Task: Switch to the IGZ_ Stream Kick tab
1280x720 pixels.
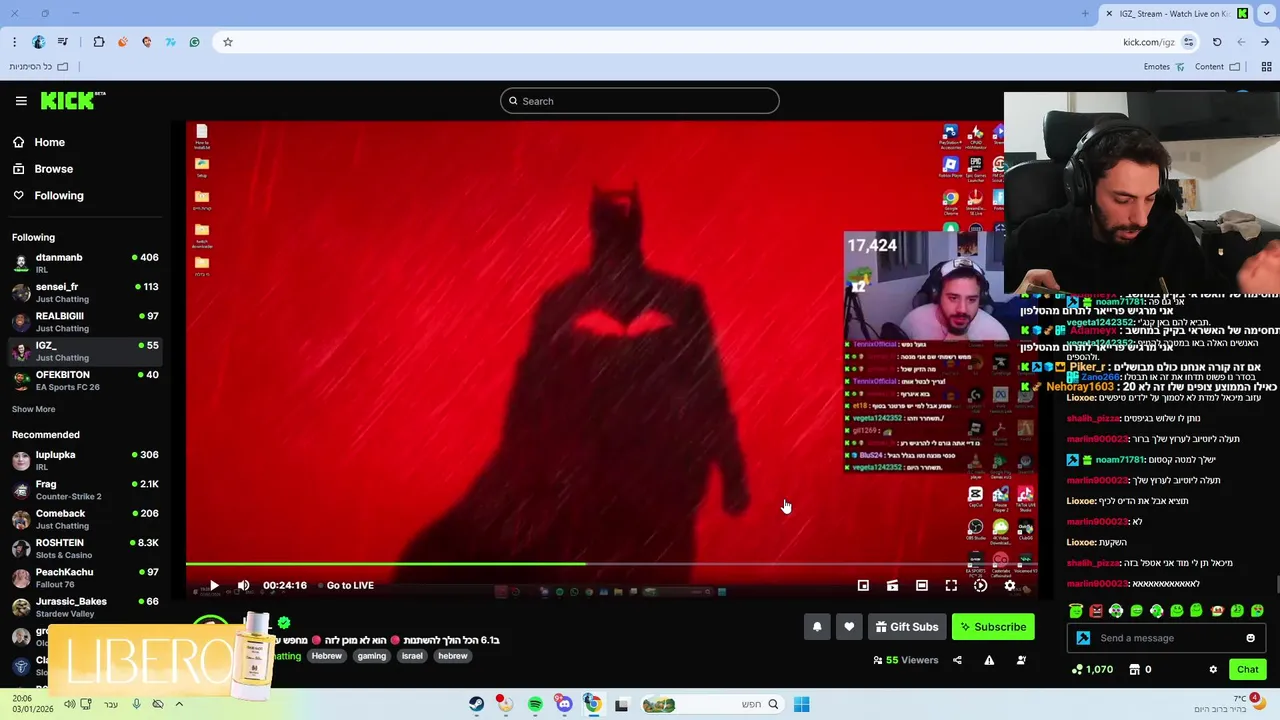Action: click(x=1178, y=14)
